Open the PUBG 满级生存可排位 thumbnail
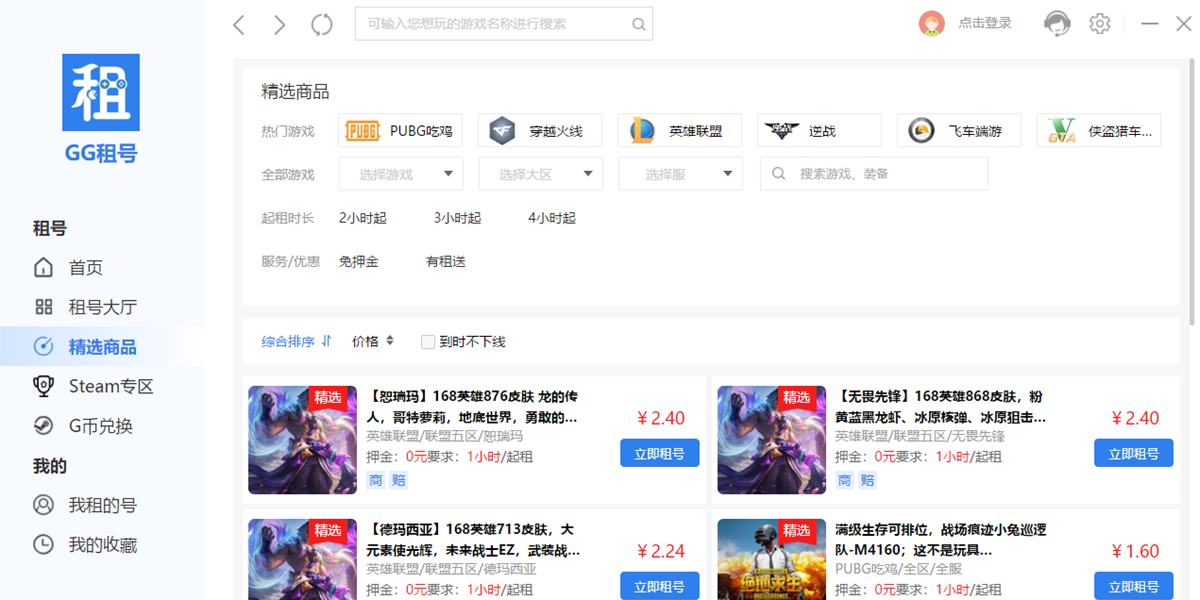Image resolution: width=1200 pixels, height=600 pixels. point(772,559)
